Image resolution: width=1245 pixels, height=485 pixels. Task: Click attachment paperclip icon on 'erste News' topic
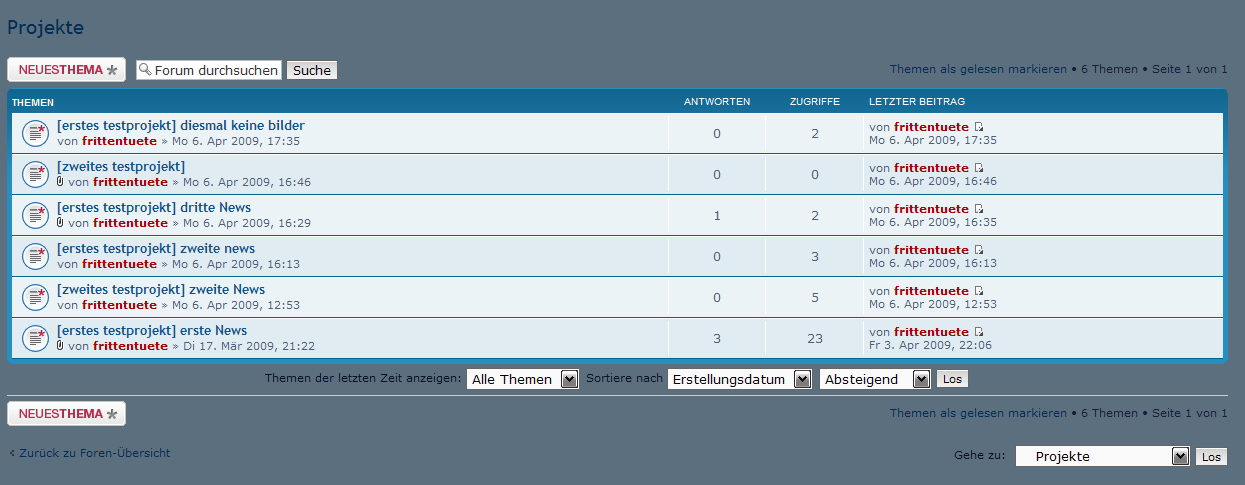point(61,346)
